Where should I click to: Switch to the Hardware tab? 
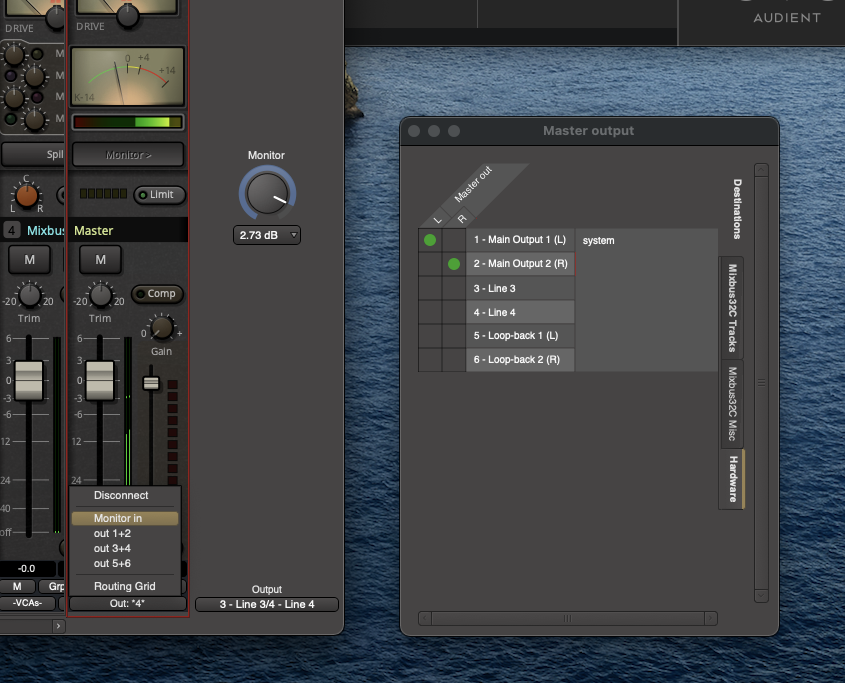[733, 479]
